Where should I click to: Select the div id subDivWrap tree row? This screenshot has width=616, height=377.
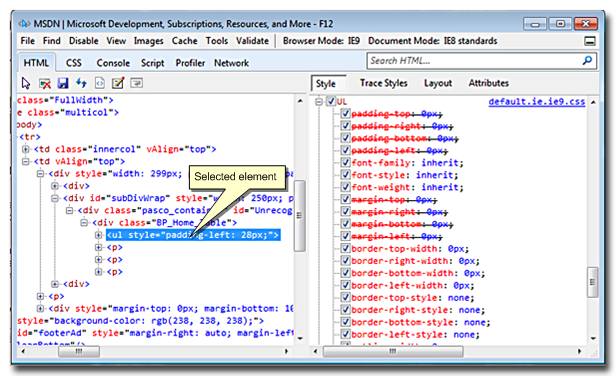(178, 198)
